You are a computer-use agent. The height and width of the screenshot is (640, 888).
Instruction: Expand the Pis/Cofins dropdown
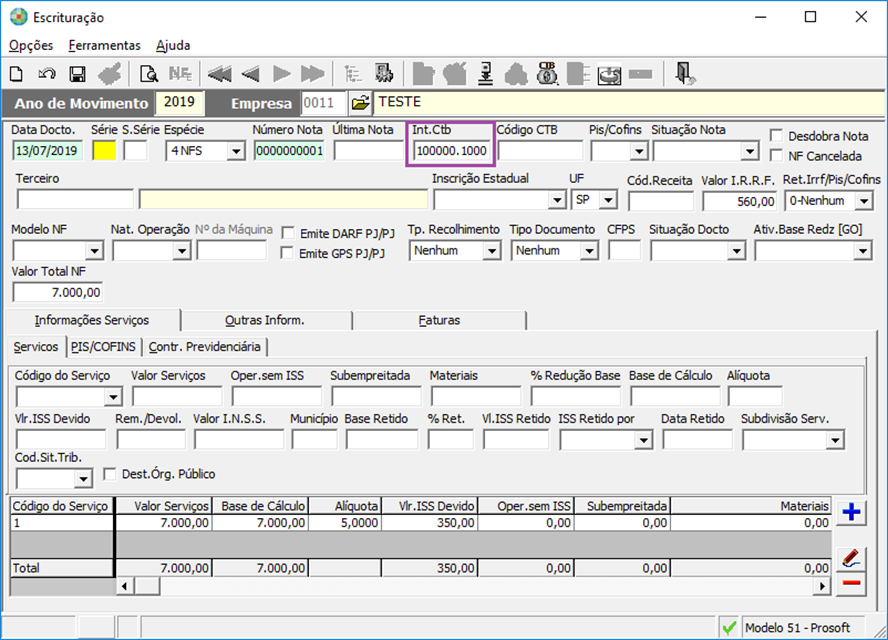(639, 151)
